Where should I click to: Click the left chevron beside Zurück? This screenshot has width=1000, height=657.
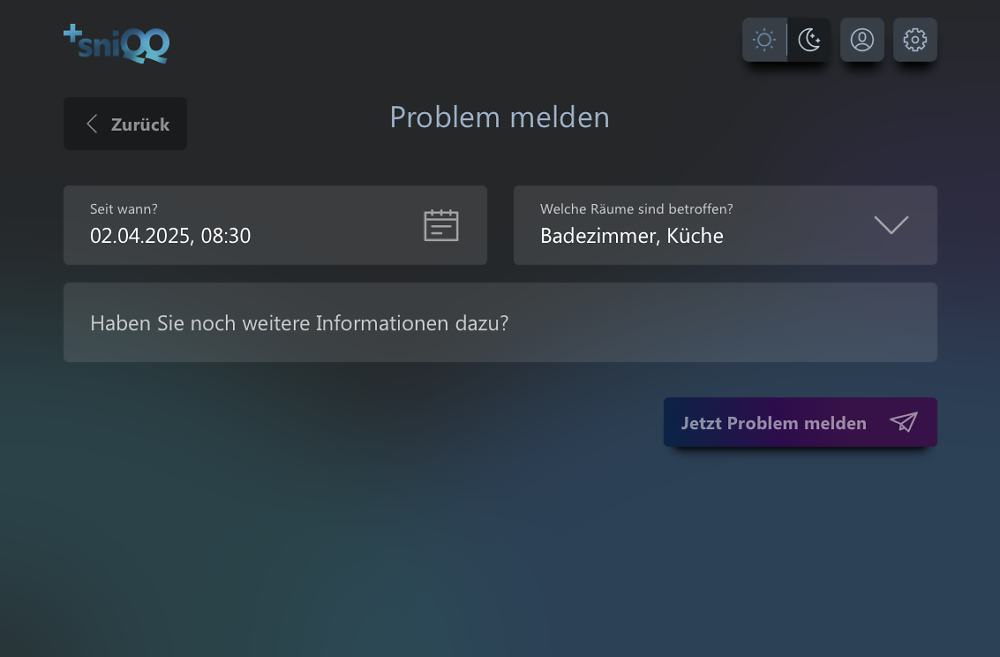pos(92,124)
